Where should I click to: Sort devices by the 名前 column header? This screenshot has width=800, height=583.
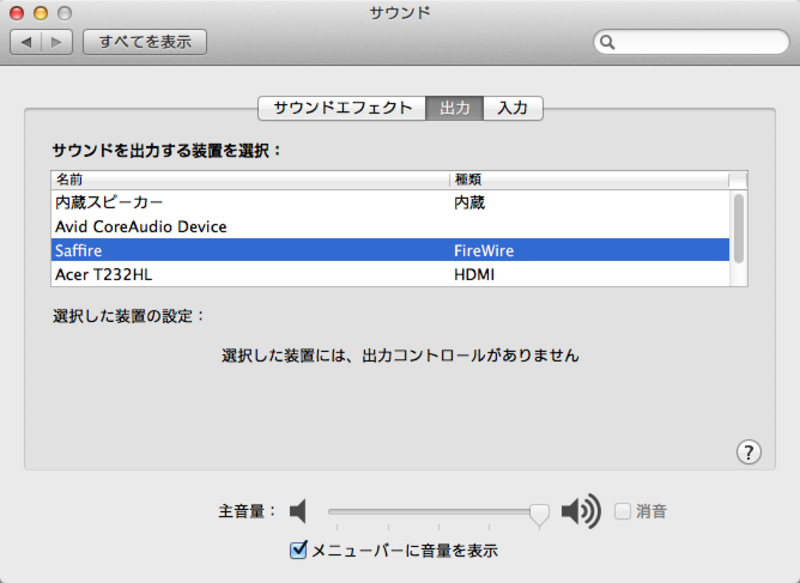(250, 180)
